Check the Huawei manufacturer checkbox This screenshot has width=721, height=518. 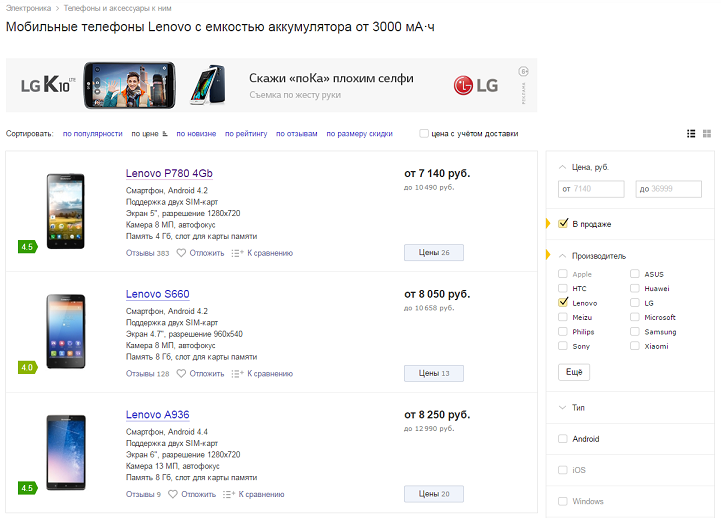click(x=635, y=288)
